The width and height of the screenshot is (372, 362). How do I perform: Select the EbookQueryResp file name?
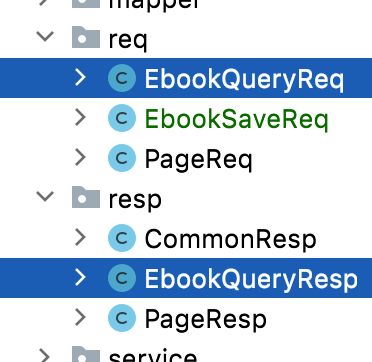coord(251,280)
